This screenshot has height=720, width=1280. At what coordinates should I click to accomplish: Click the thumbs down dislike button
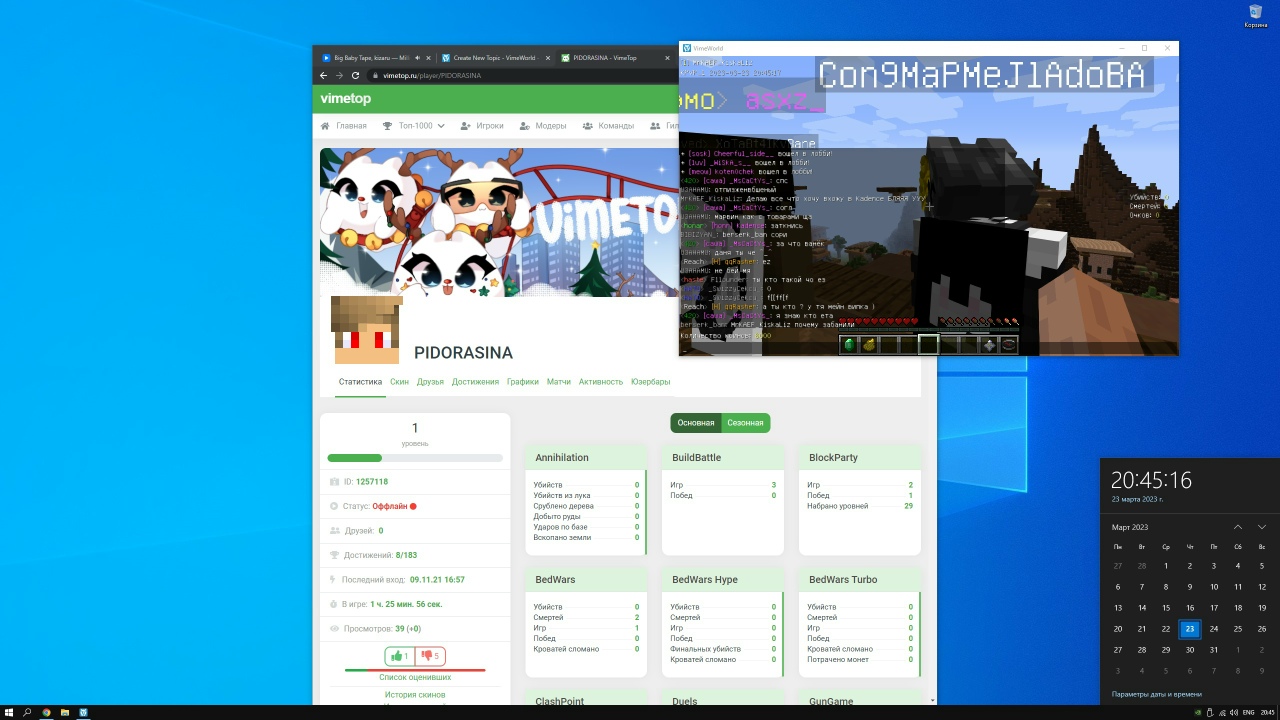click(x=430, y=656)
